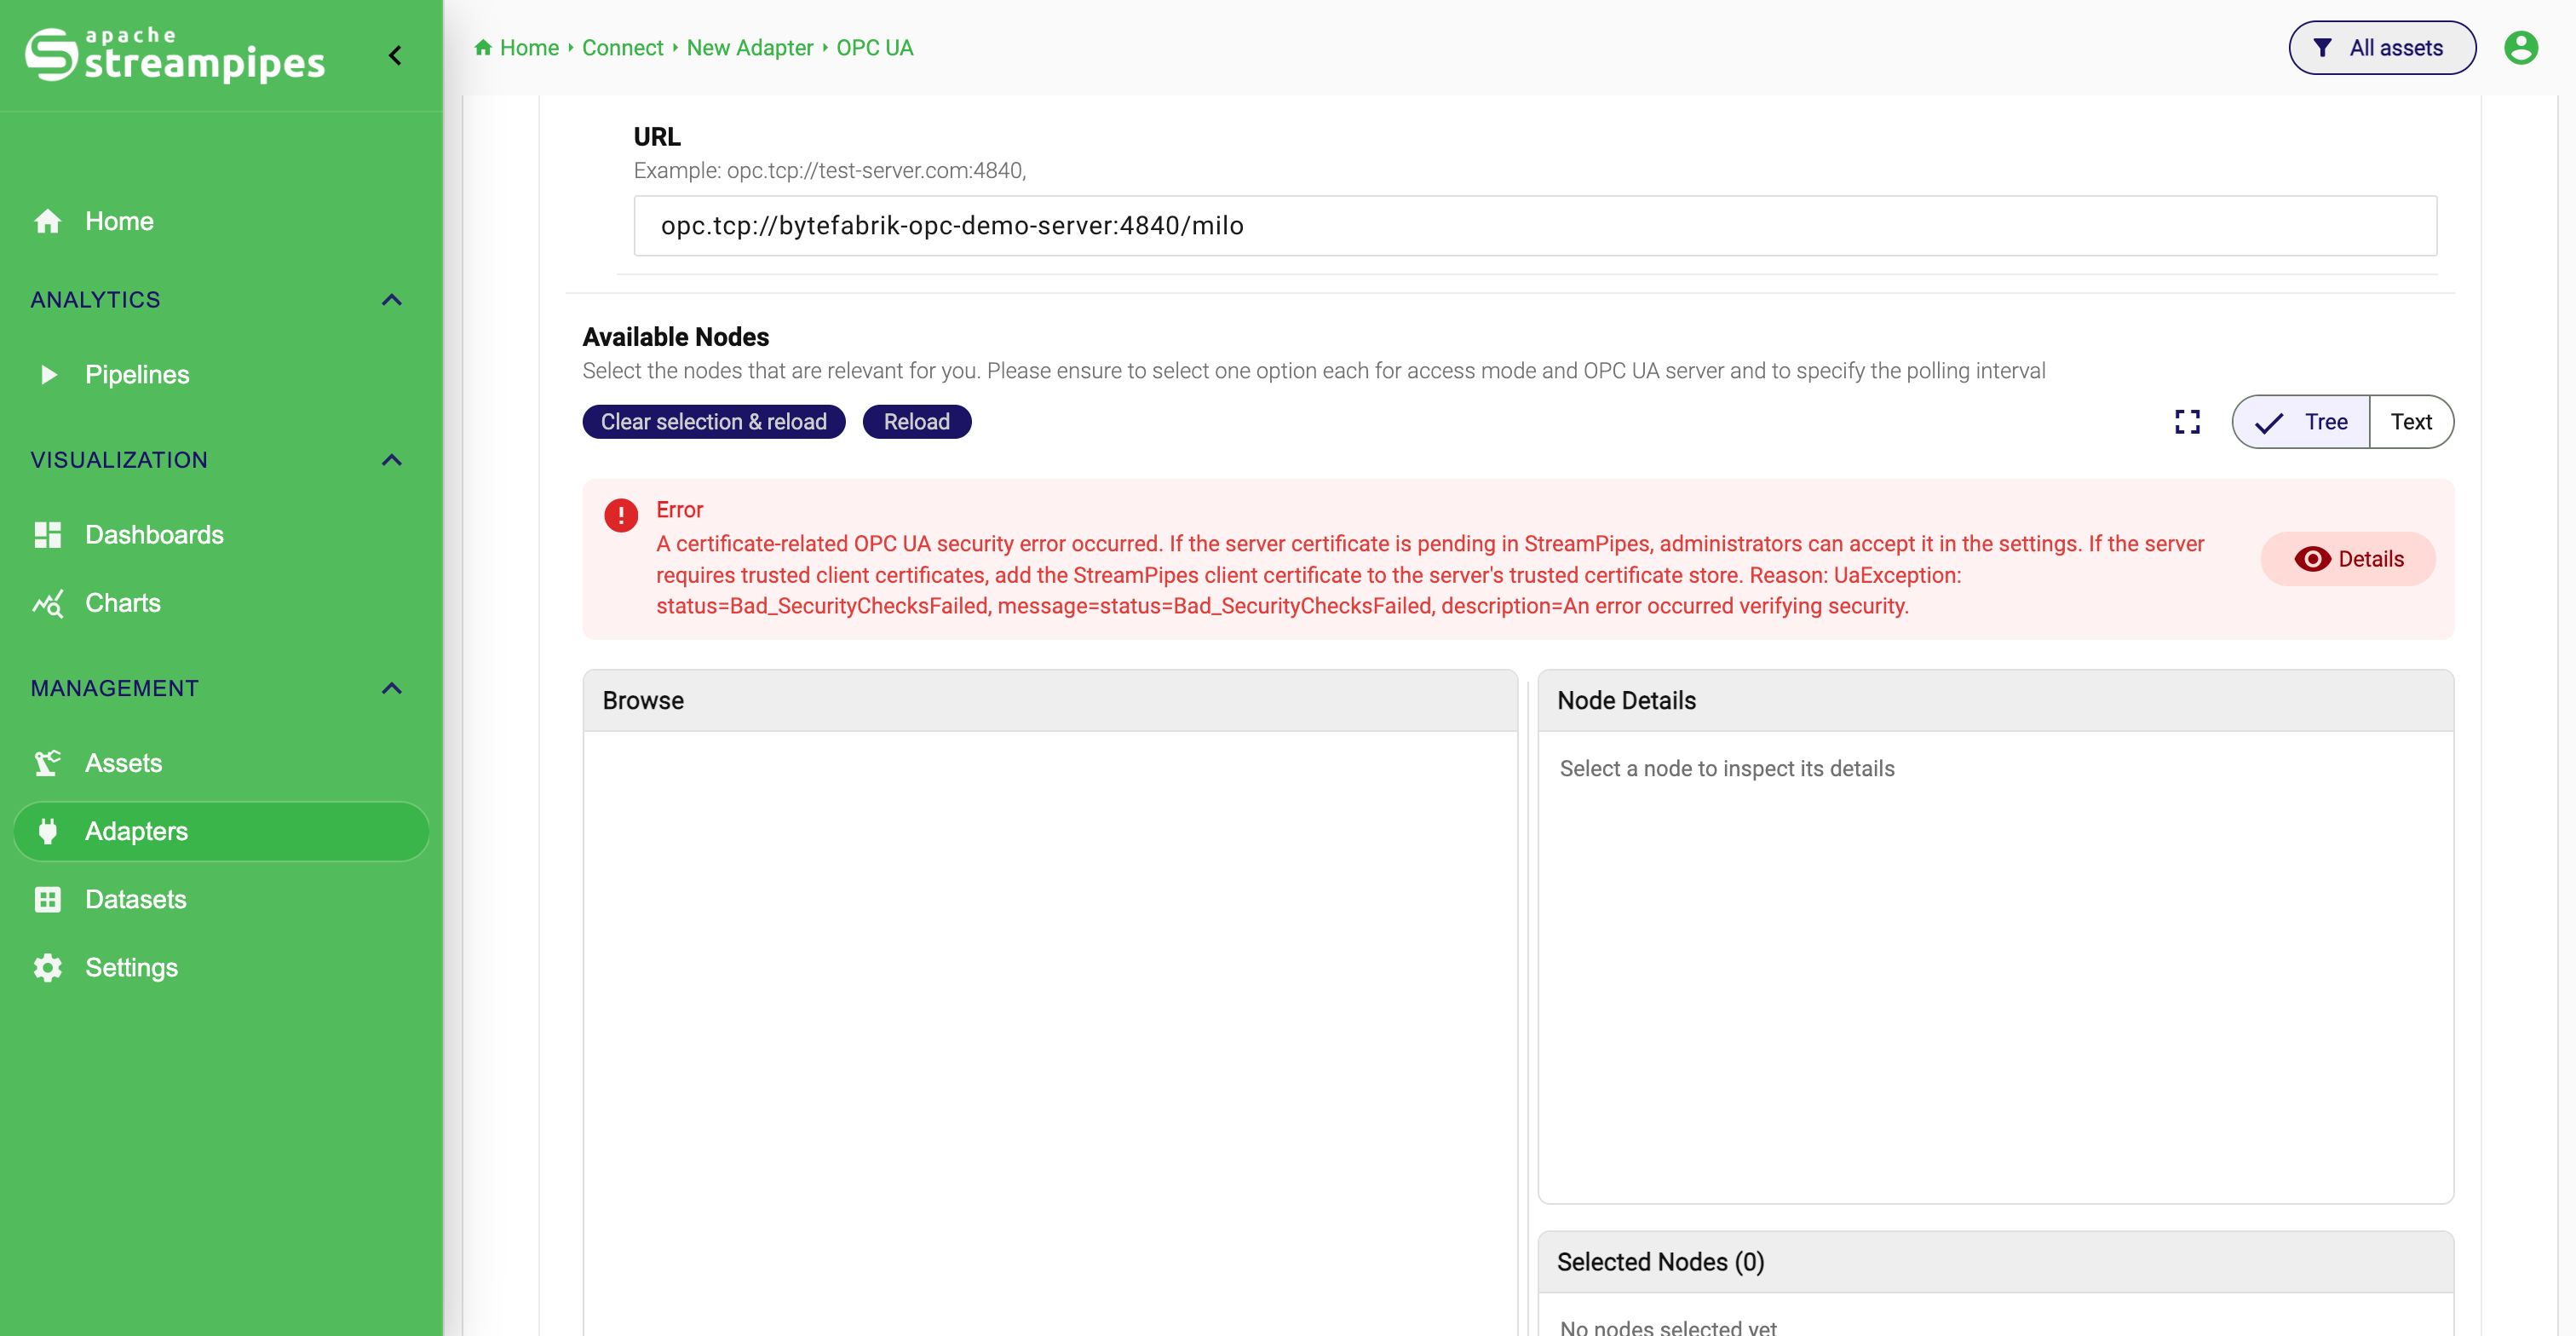Click the Browse panel header

point(1050,701)
